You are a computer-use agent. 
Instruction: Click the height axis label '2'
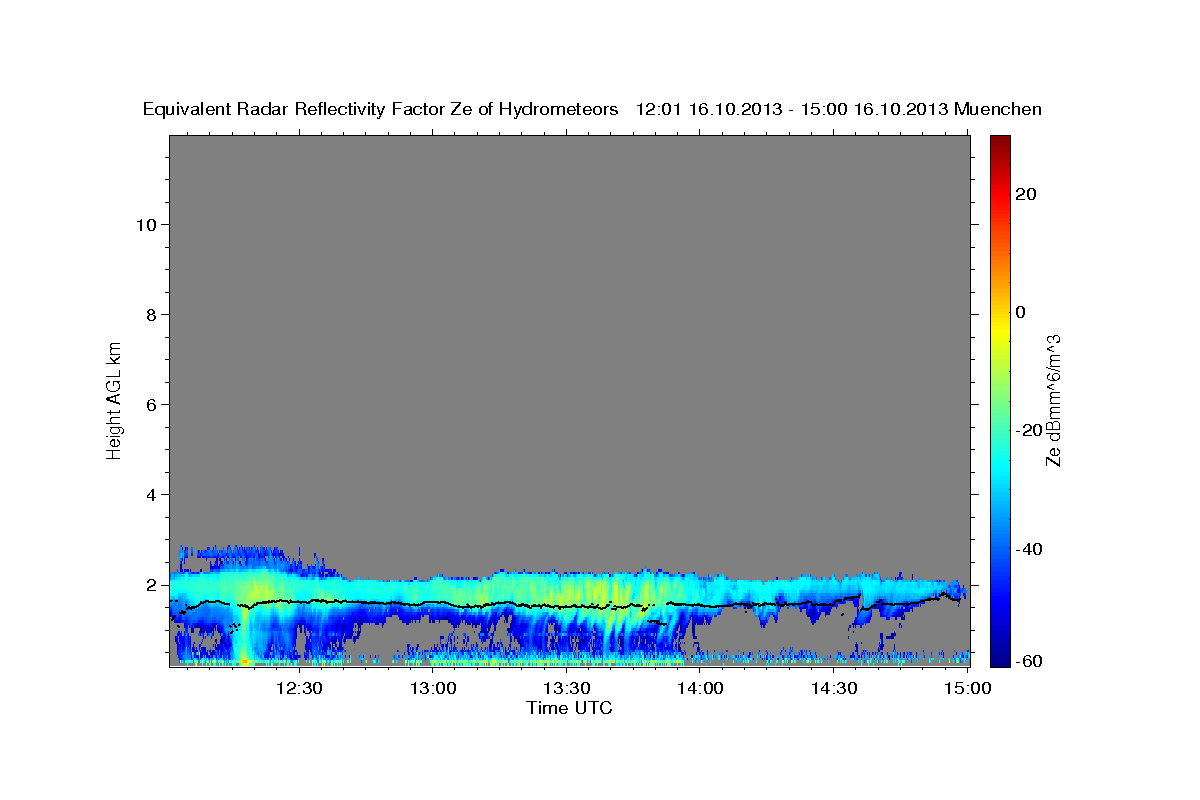click(x=151, y=584)
